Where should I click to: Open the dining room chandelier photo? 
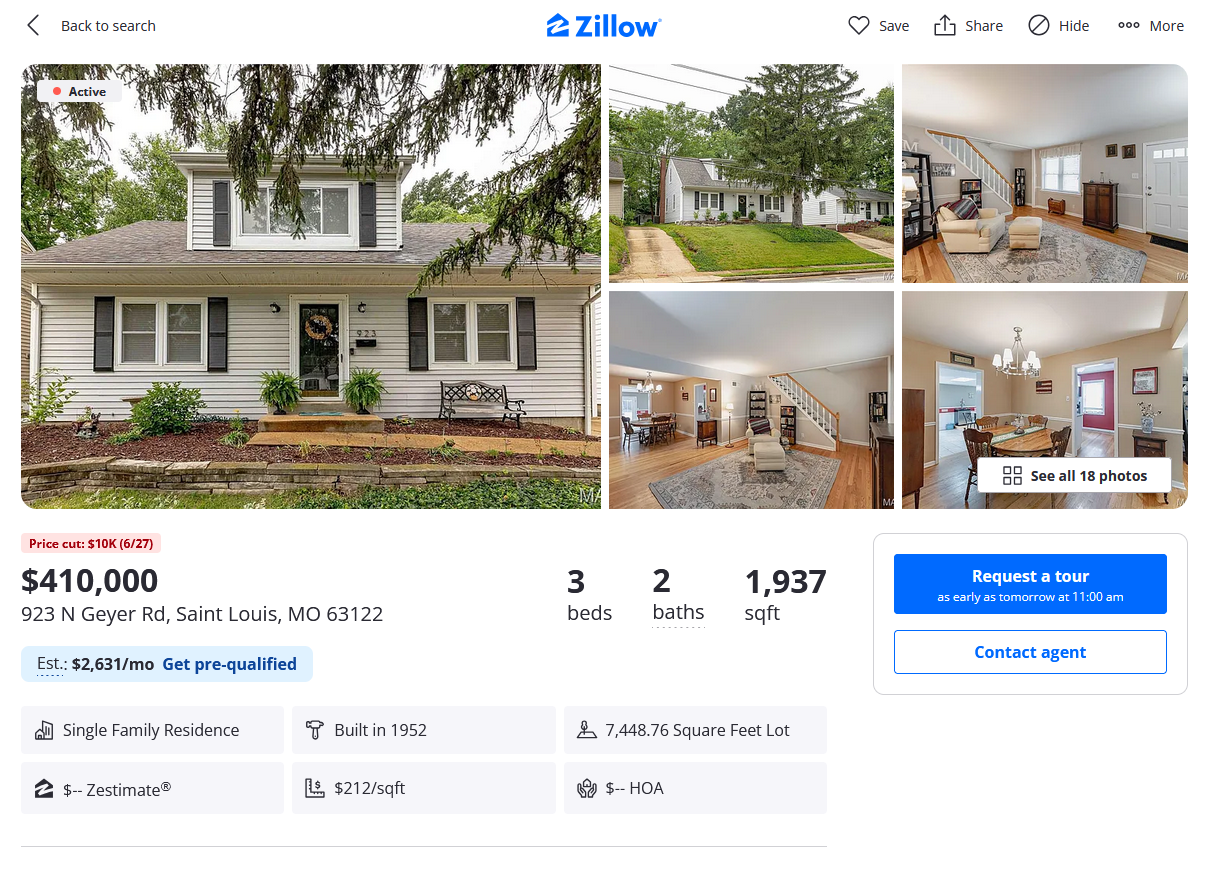pyautogui.click(x=1045, y=400)
